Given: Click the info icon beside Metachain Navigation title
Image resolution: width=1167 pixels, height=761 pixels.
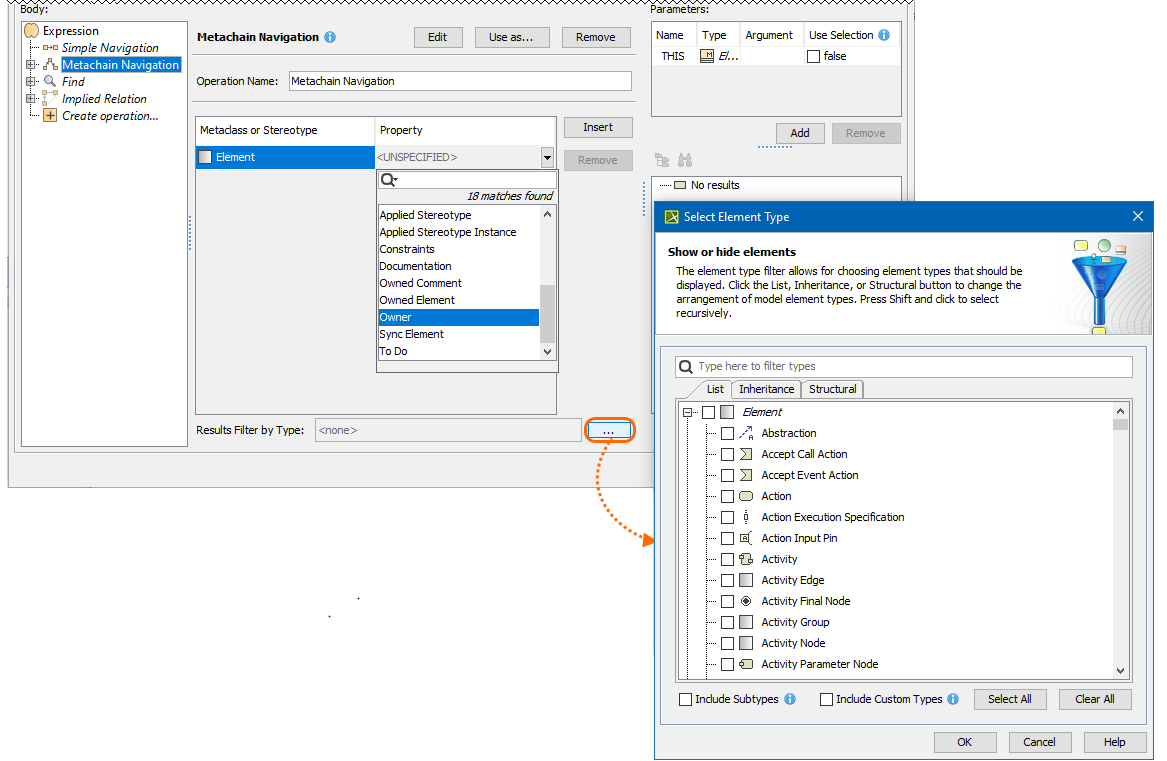Looking at the screenshot, I should 330,37.
